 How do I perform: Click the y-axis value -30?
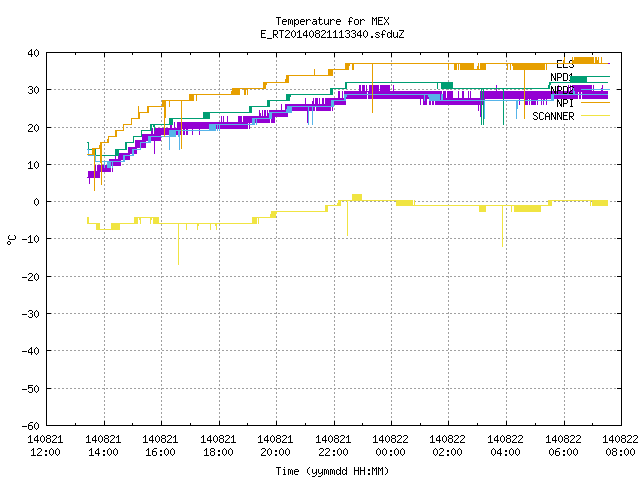click(x=31, y=314)
